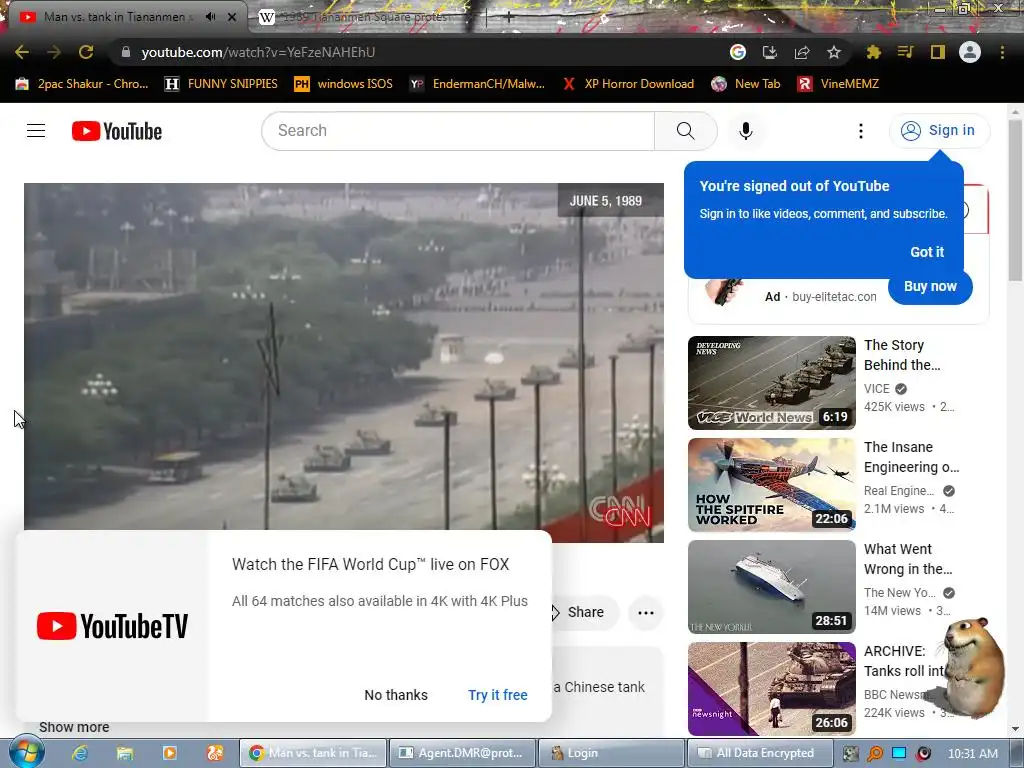This screenshot has width=1024, height=768.
Task: Open the windows ISOS bookmark
Action: [344, 84]
